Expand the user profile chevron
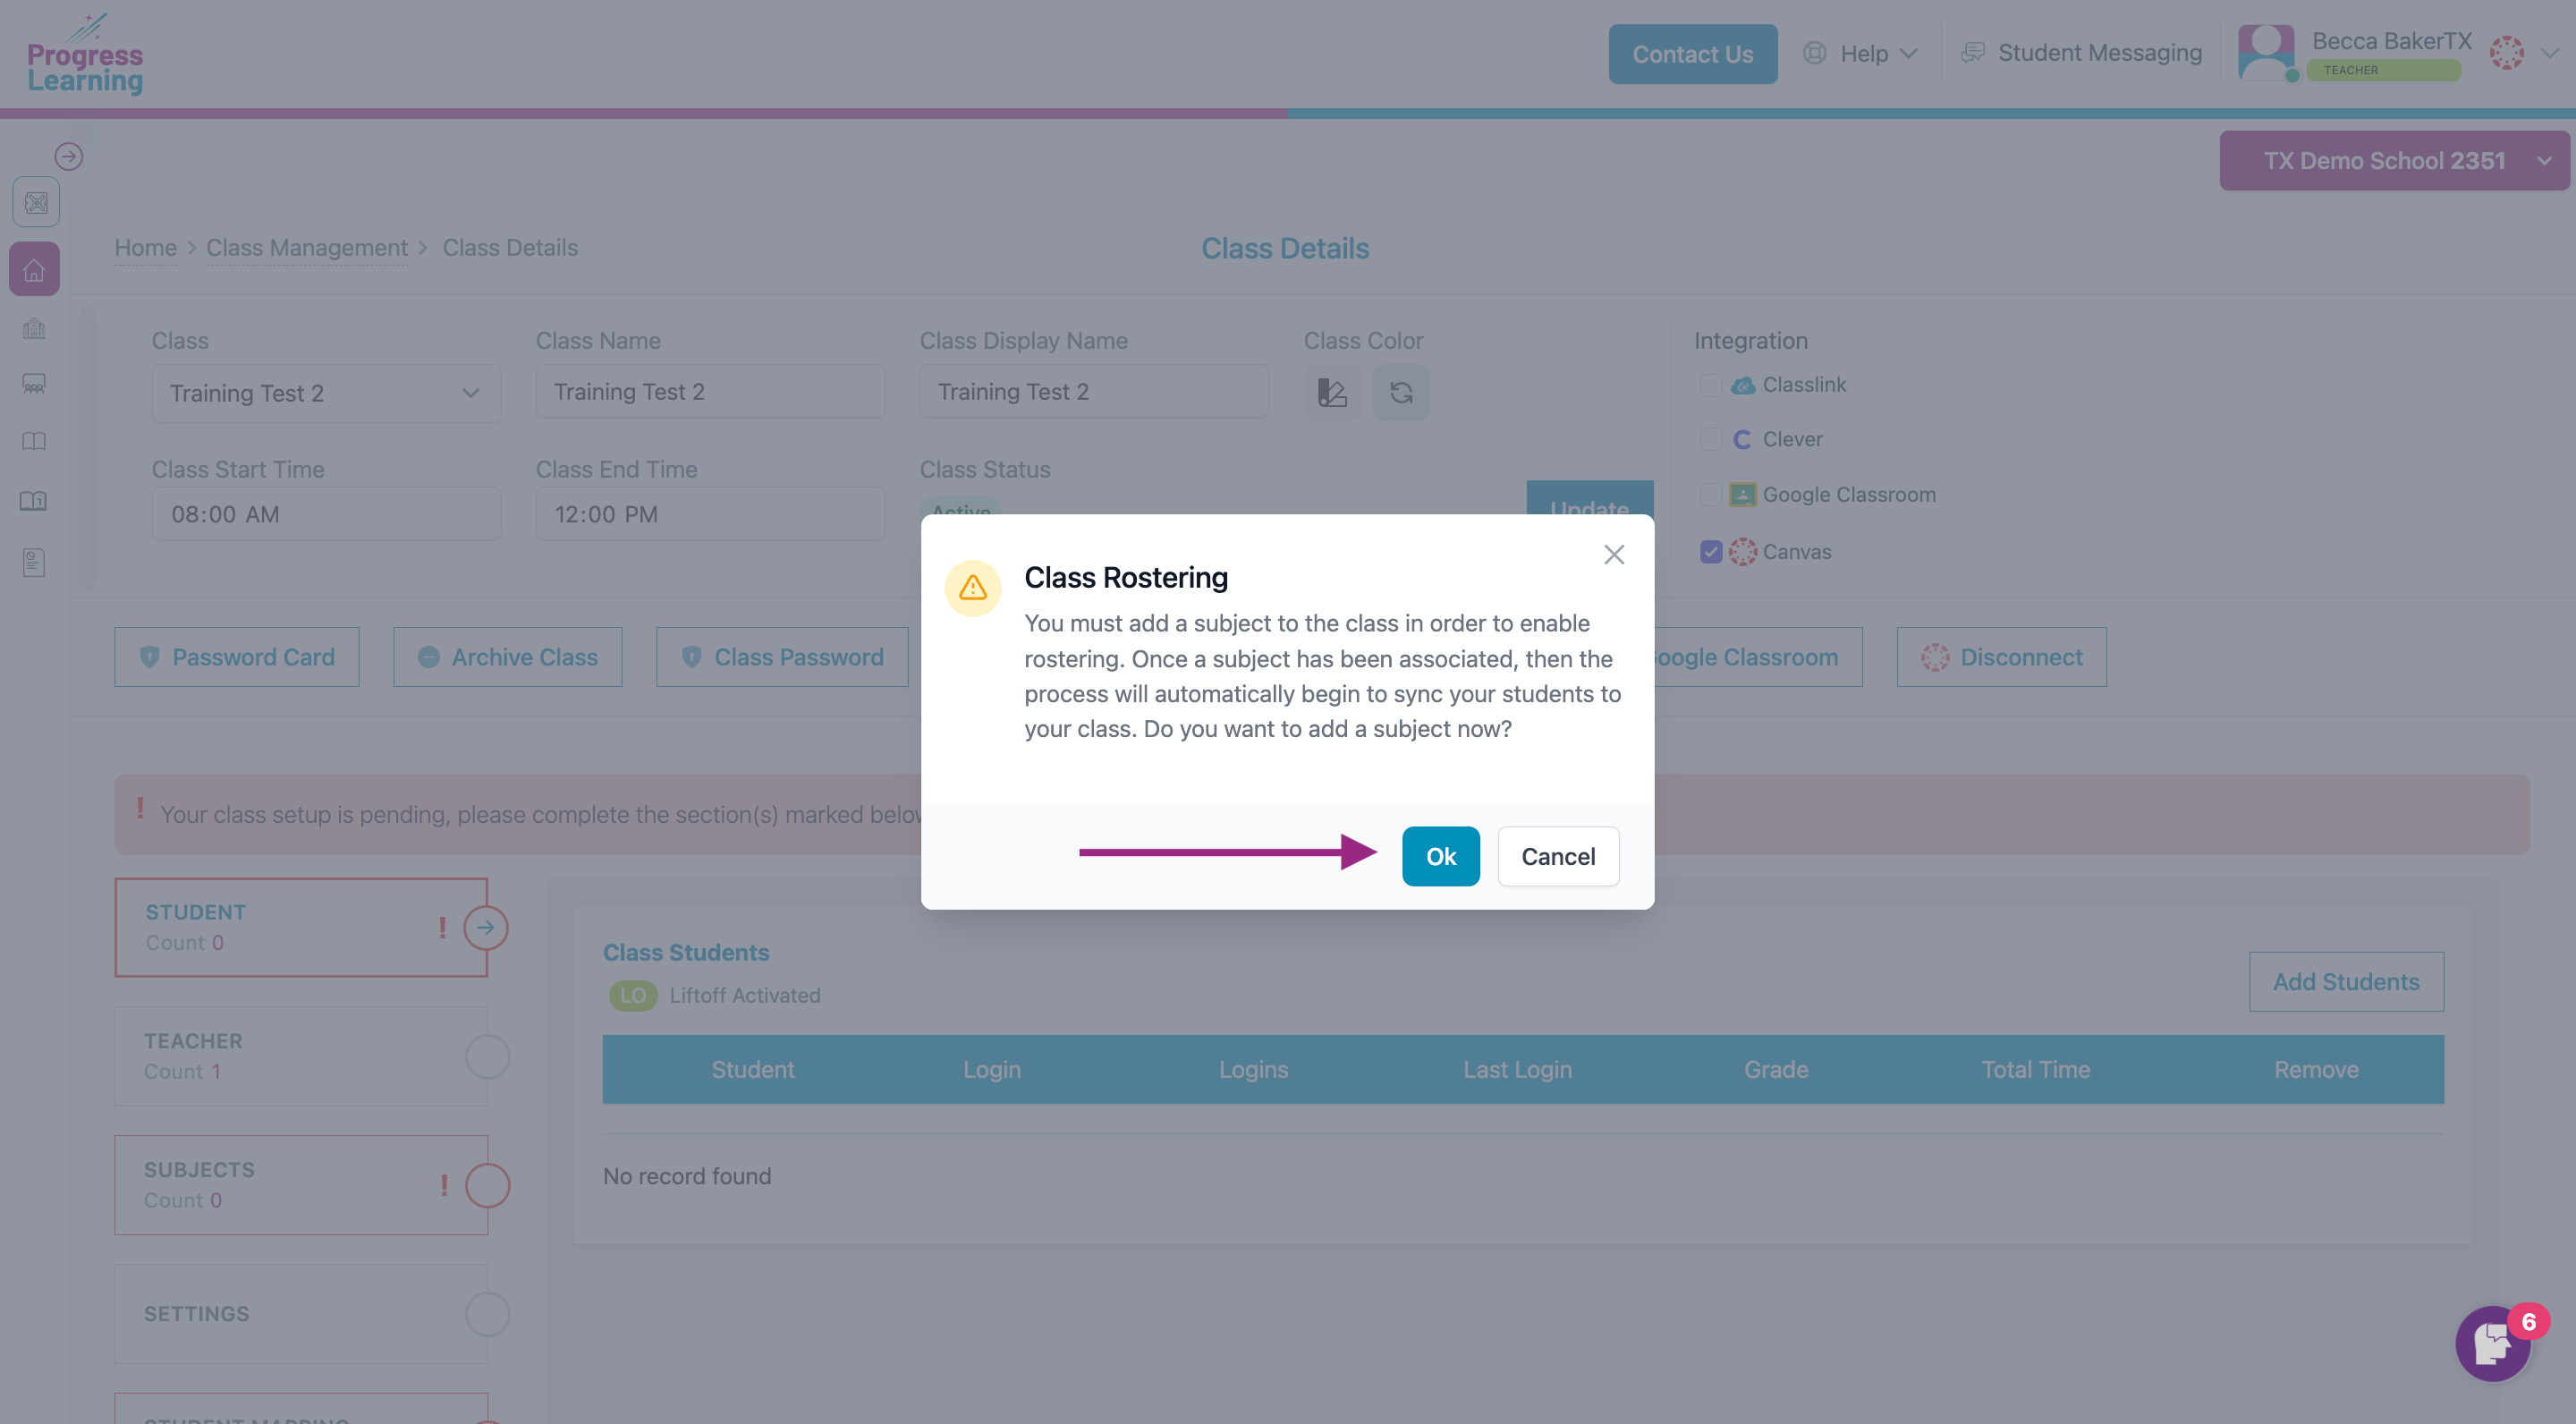2576x1424 pixels. [x=2550, y=53]
